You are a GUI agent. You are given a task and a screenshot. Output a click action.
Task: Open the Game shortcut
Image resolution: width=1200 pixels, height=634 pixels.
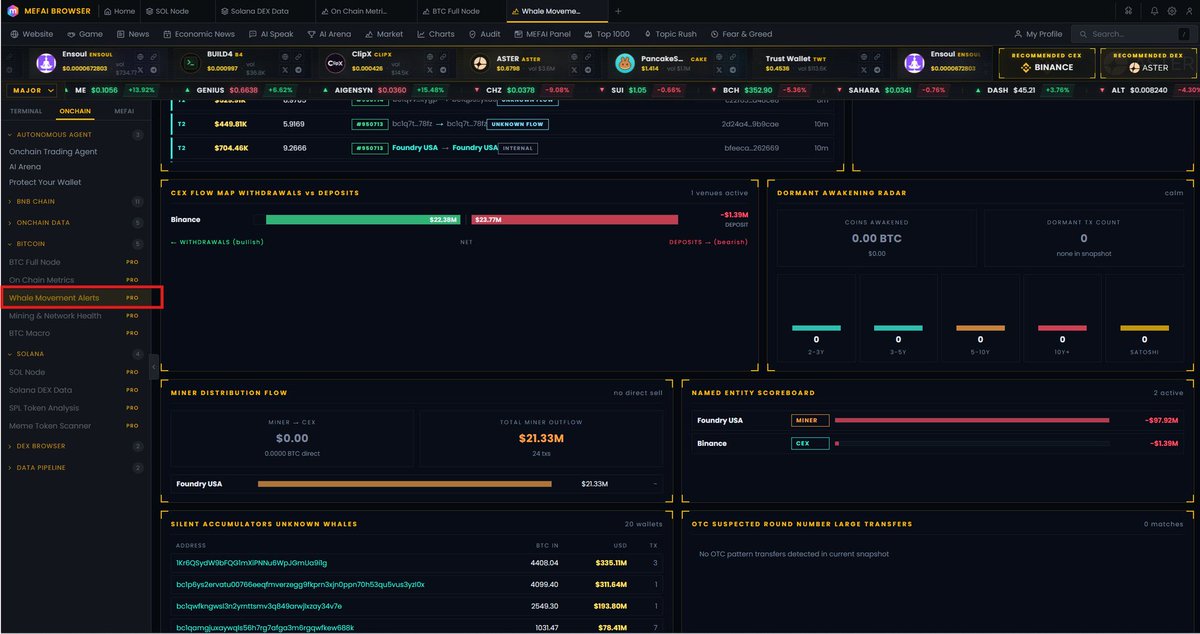click(85, 34)
